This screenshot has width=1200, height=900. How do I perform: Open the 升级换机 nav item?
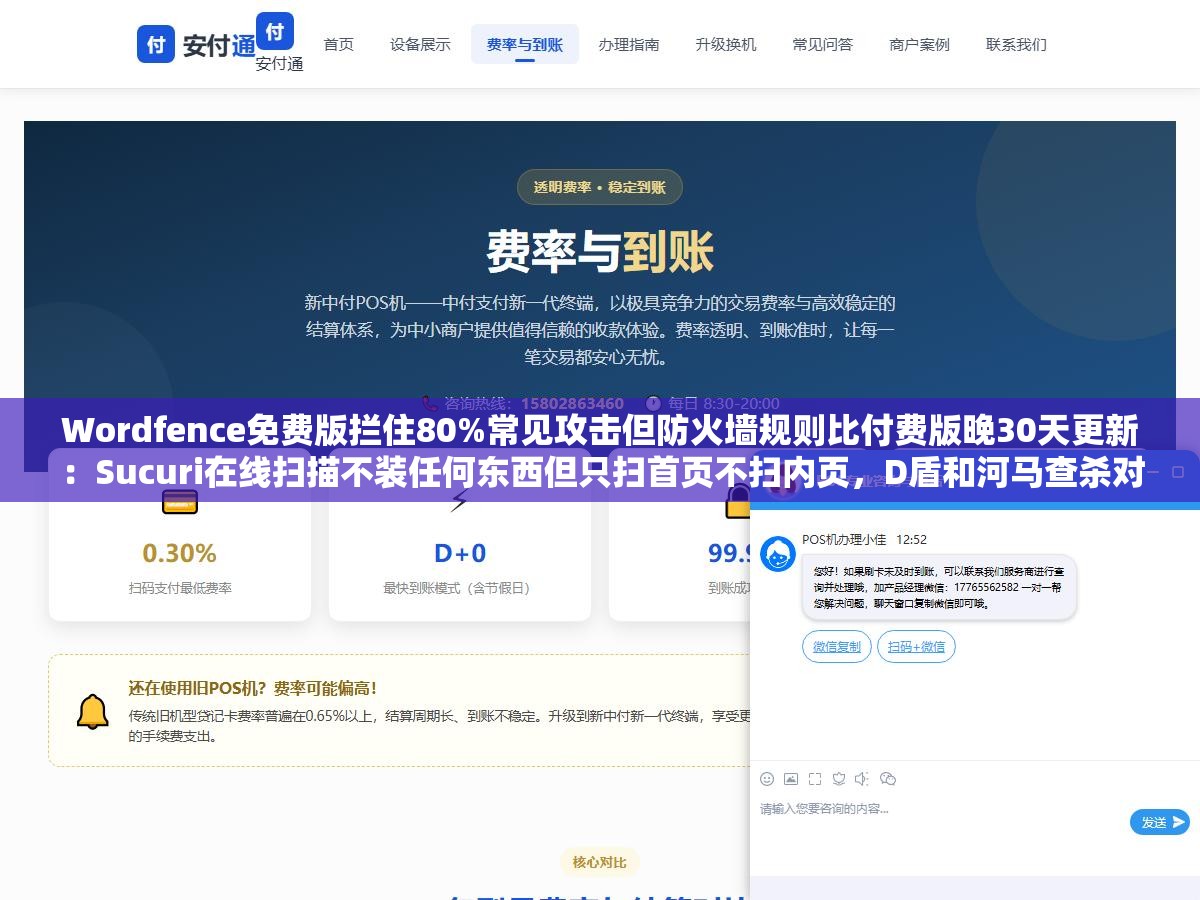pos(726,44)
